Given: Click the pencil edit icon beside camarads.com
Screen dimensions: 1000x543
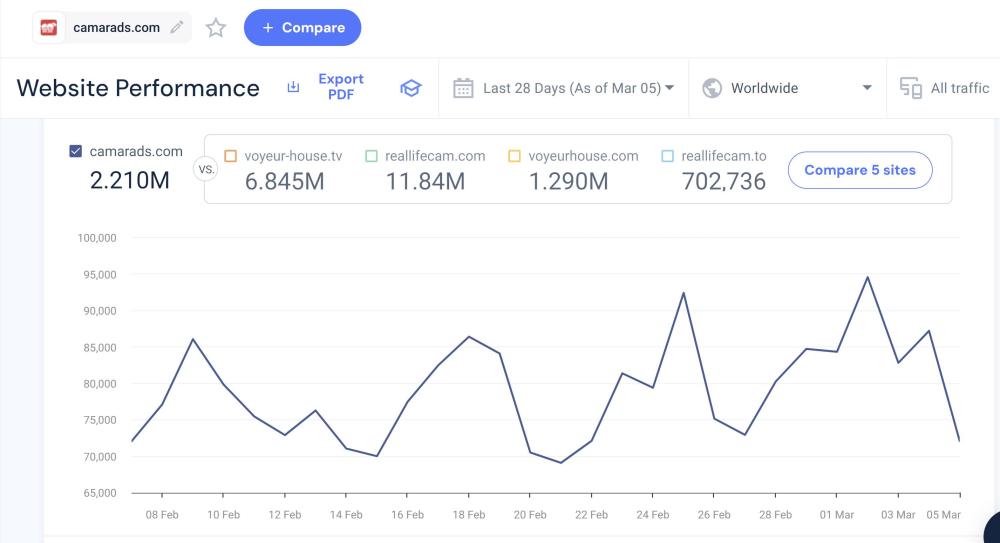Looking at the screenshot, I should pos(177,28).
